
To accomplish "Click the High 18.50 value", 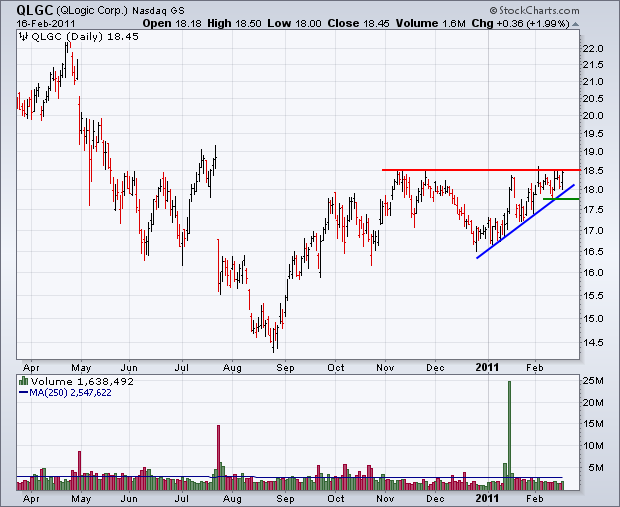I will (x=234, y=23).
